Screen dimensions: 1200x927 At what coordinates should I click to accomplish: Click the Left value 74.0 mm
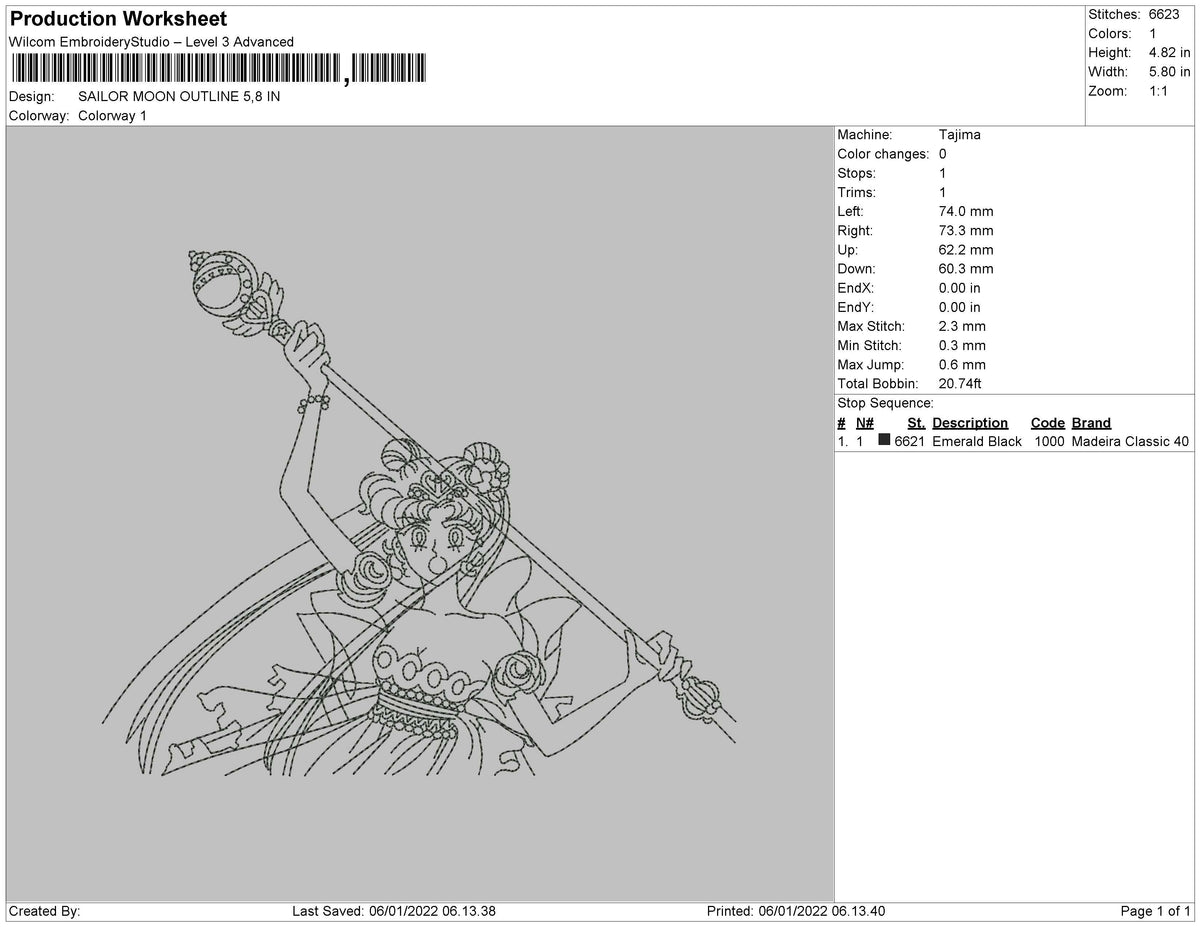966,212
